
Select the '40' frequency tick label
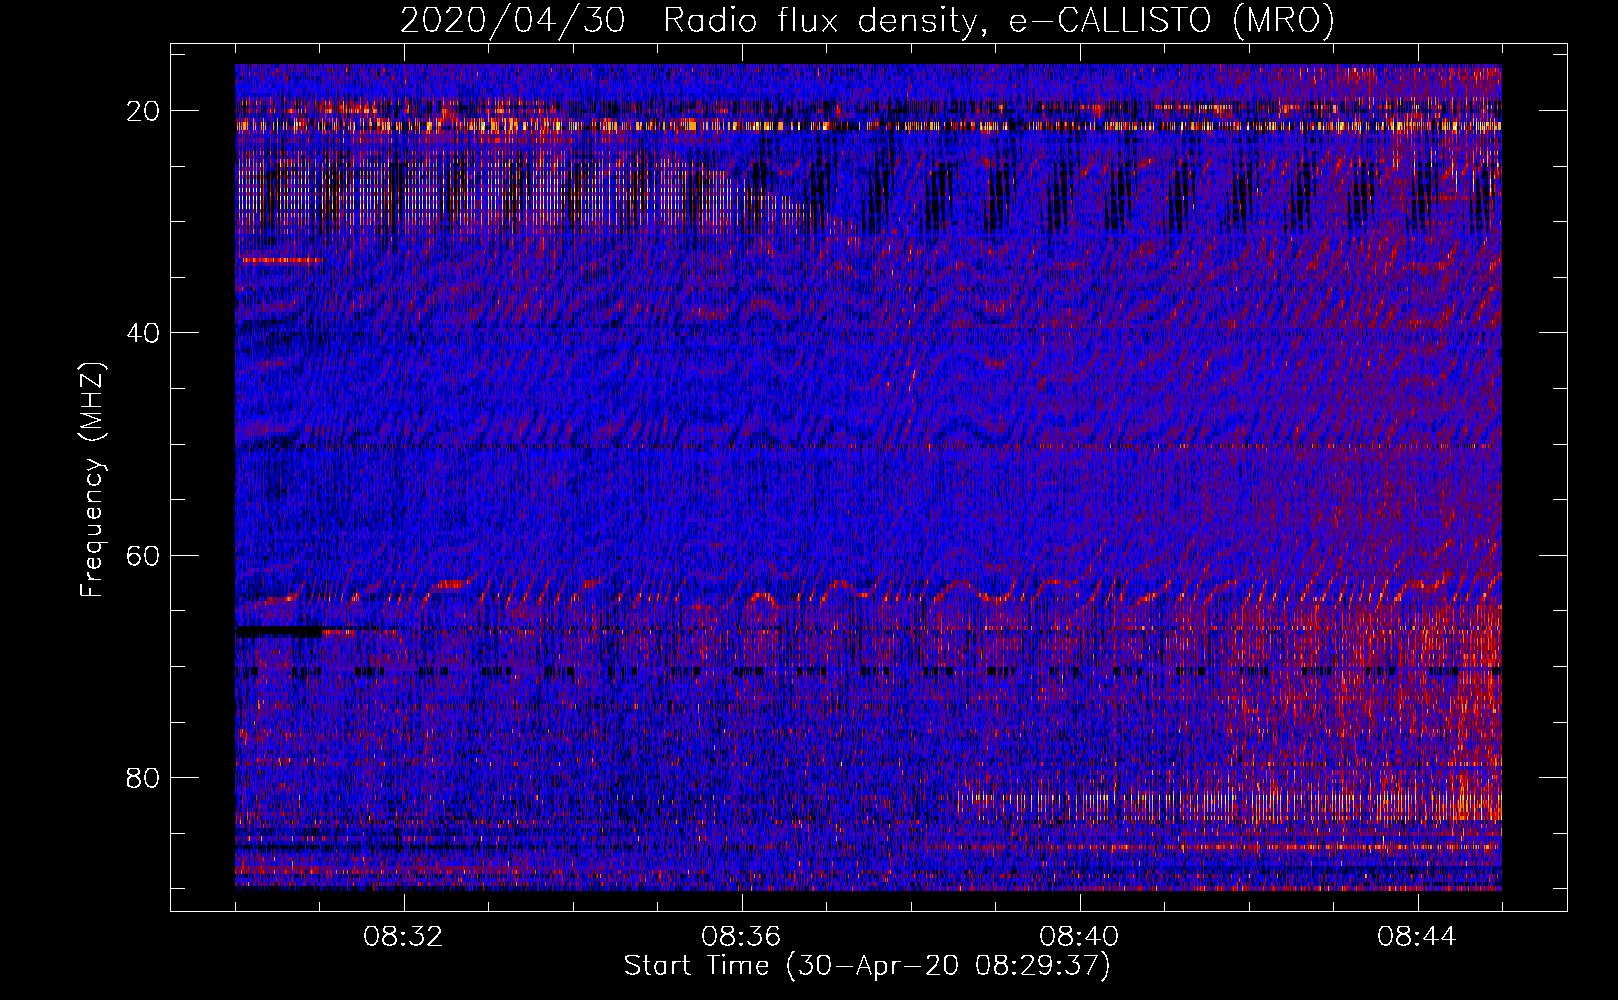pos(143,333)
